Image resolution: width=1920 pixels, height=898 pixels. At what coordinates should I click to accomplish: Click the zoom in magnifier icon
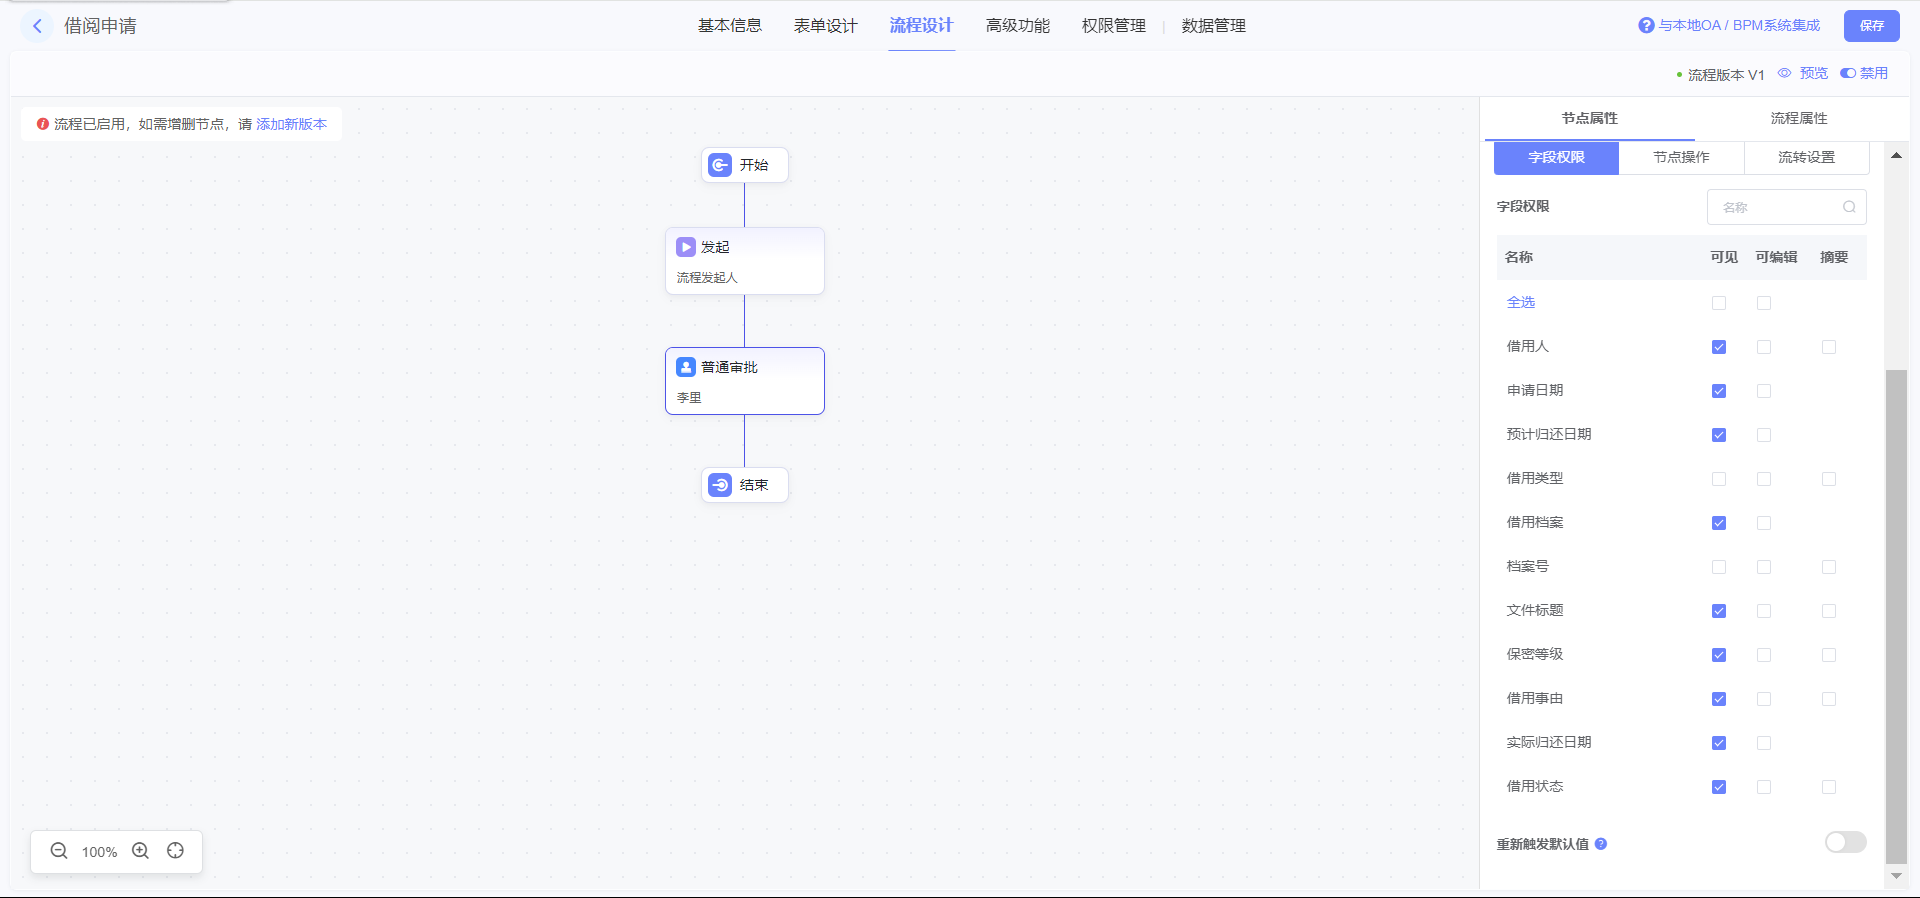(x=141, y=851)
